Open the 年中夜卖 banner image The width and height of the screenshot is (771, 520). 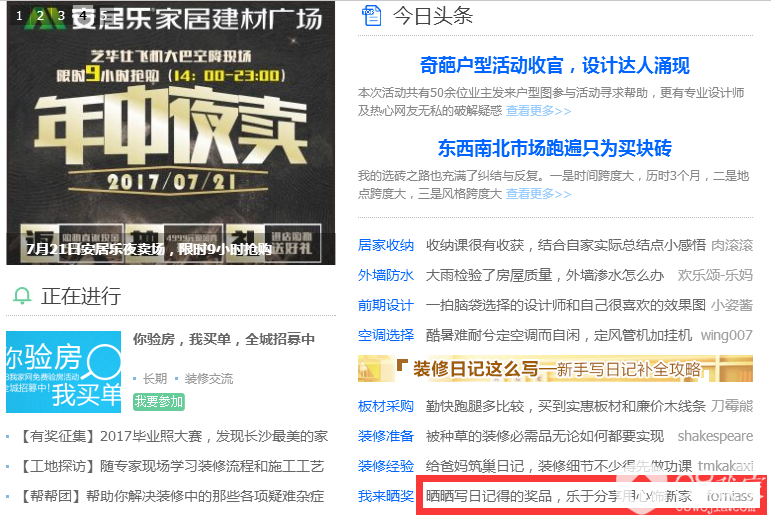click(x=171, y=133)
